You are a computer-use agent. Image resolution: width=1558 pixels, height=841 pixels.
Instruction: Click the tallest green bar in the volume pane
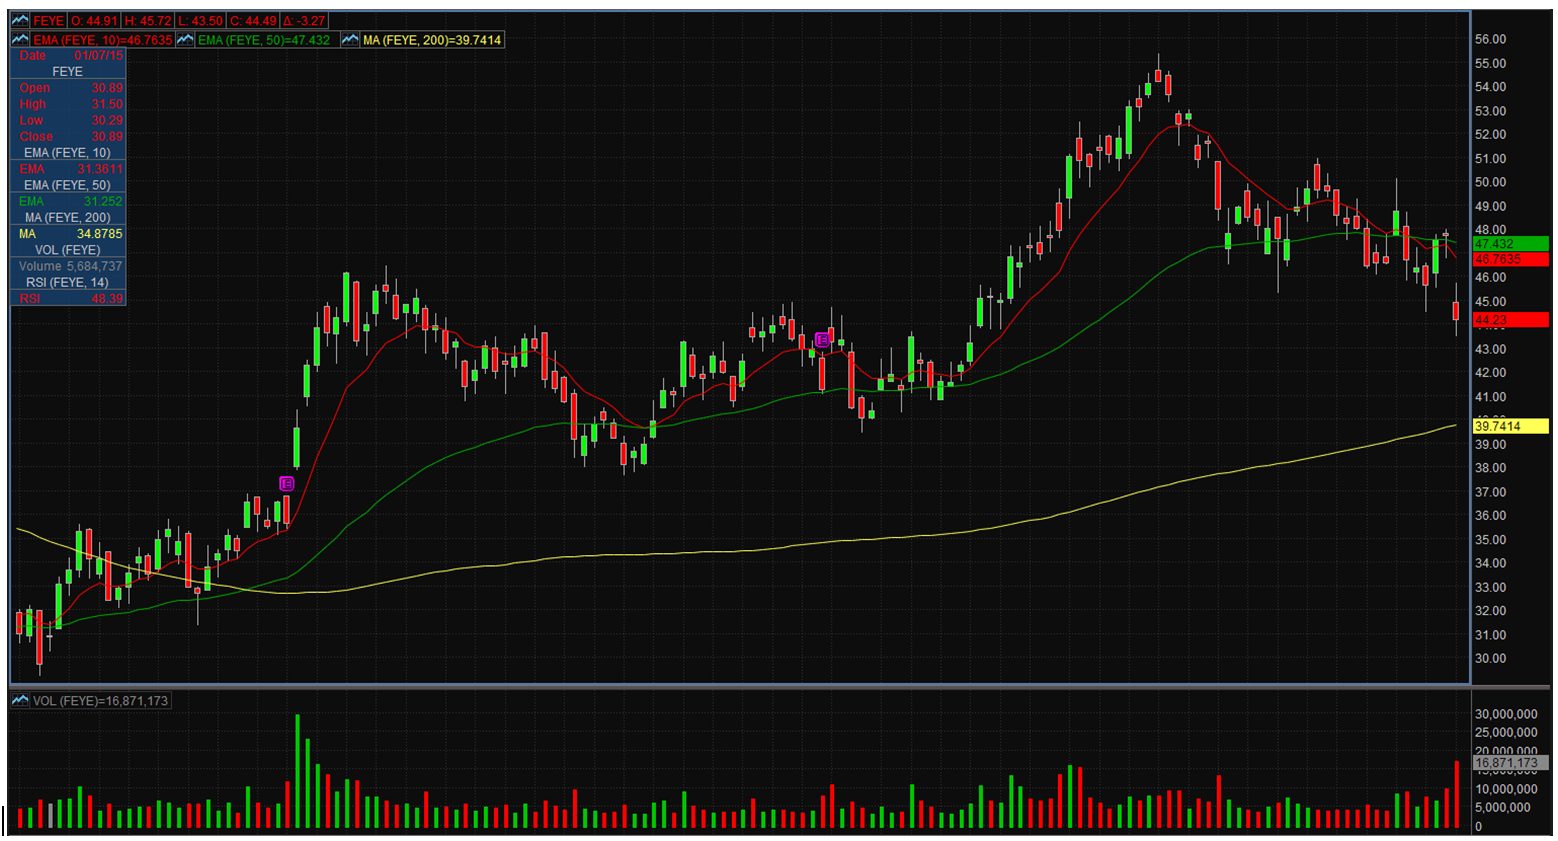click(x=297, y=771)
